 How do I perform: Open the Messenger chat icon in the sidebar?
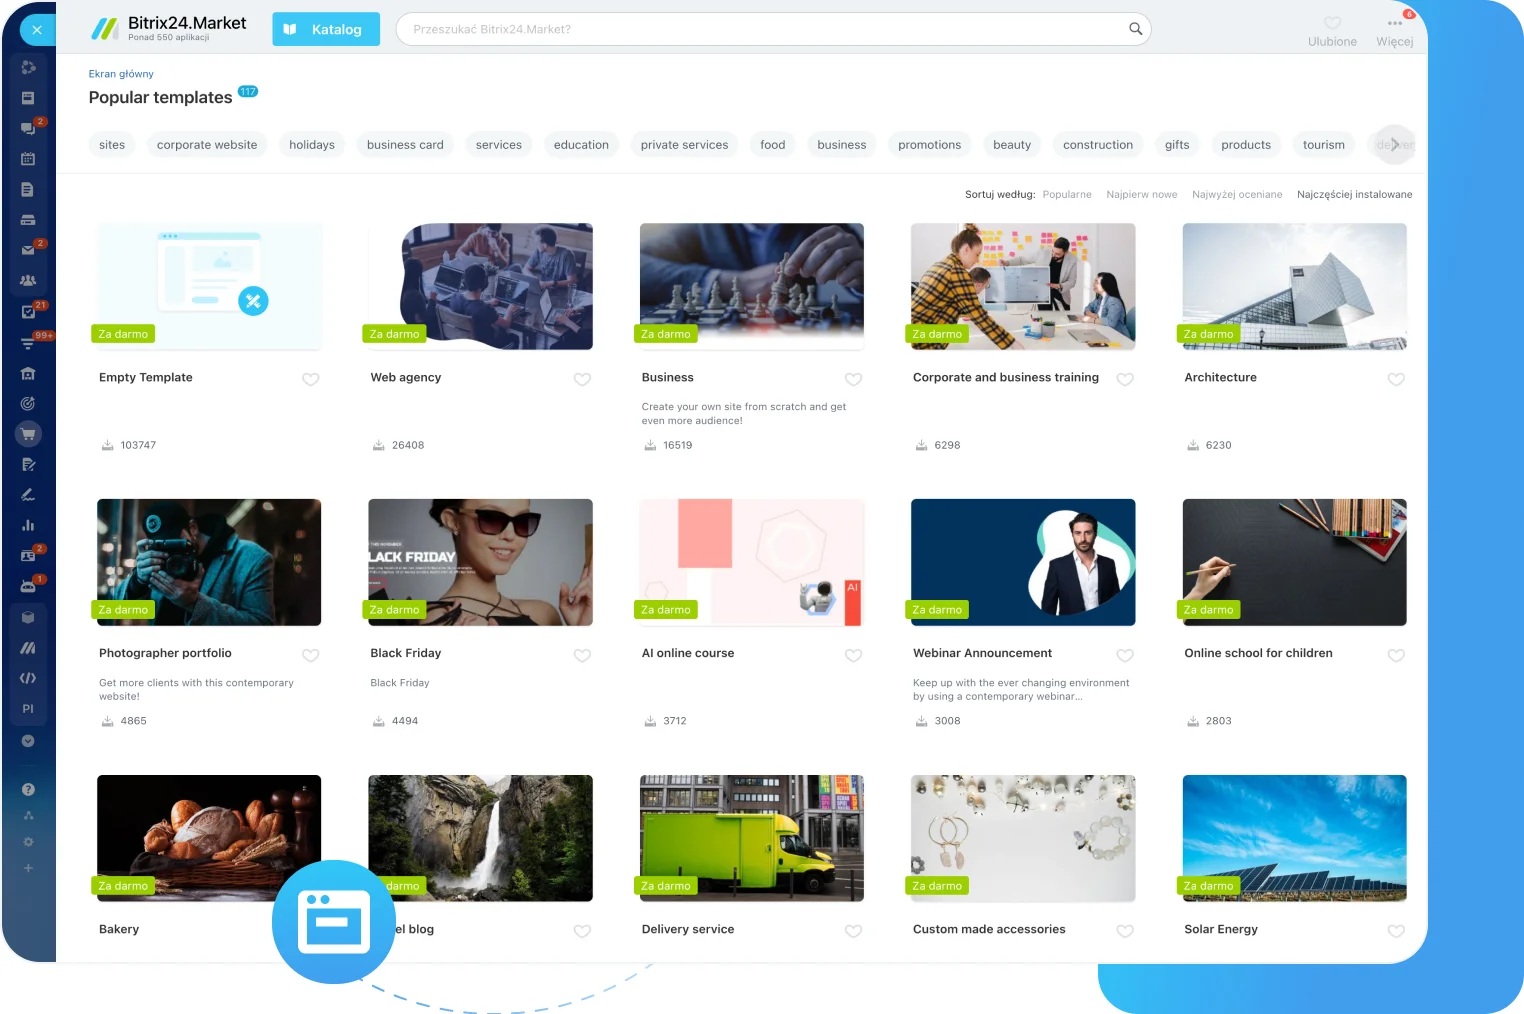[x=28, y=128]
